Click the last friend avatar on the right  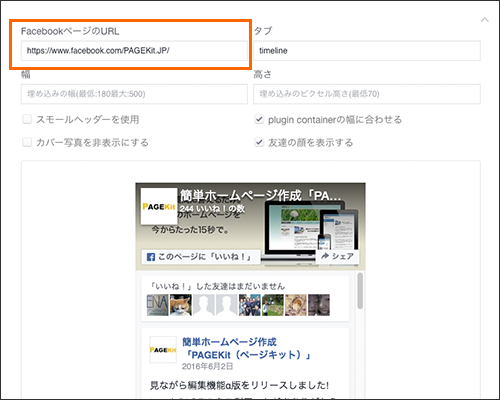(319, 305)
